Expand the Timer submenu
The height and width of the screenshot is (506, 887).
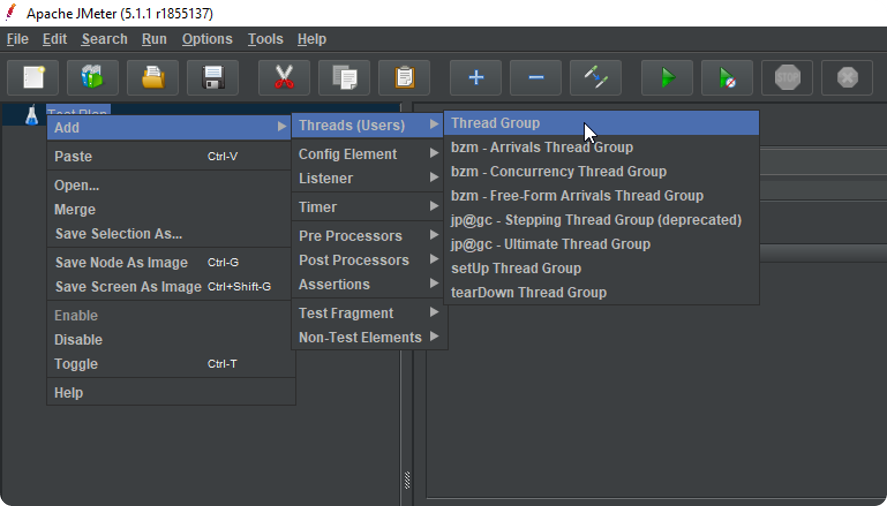click(x=368, y=207)
